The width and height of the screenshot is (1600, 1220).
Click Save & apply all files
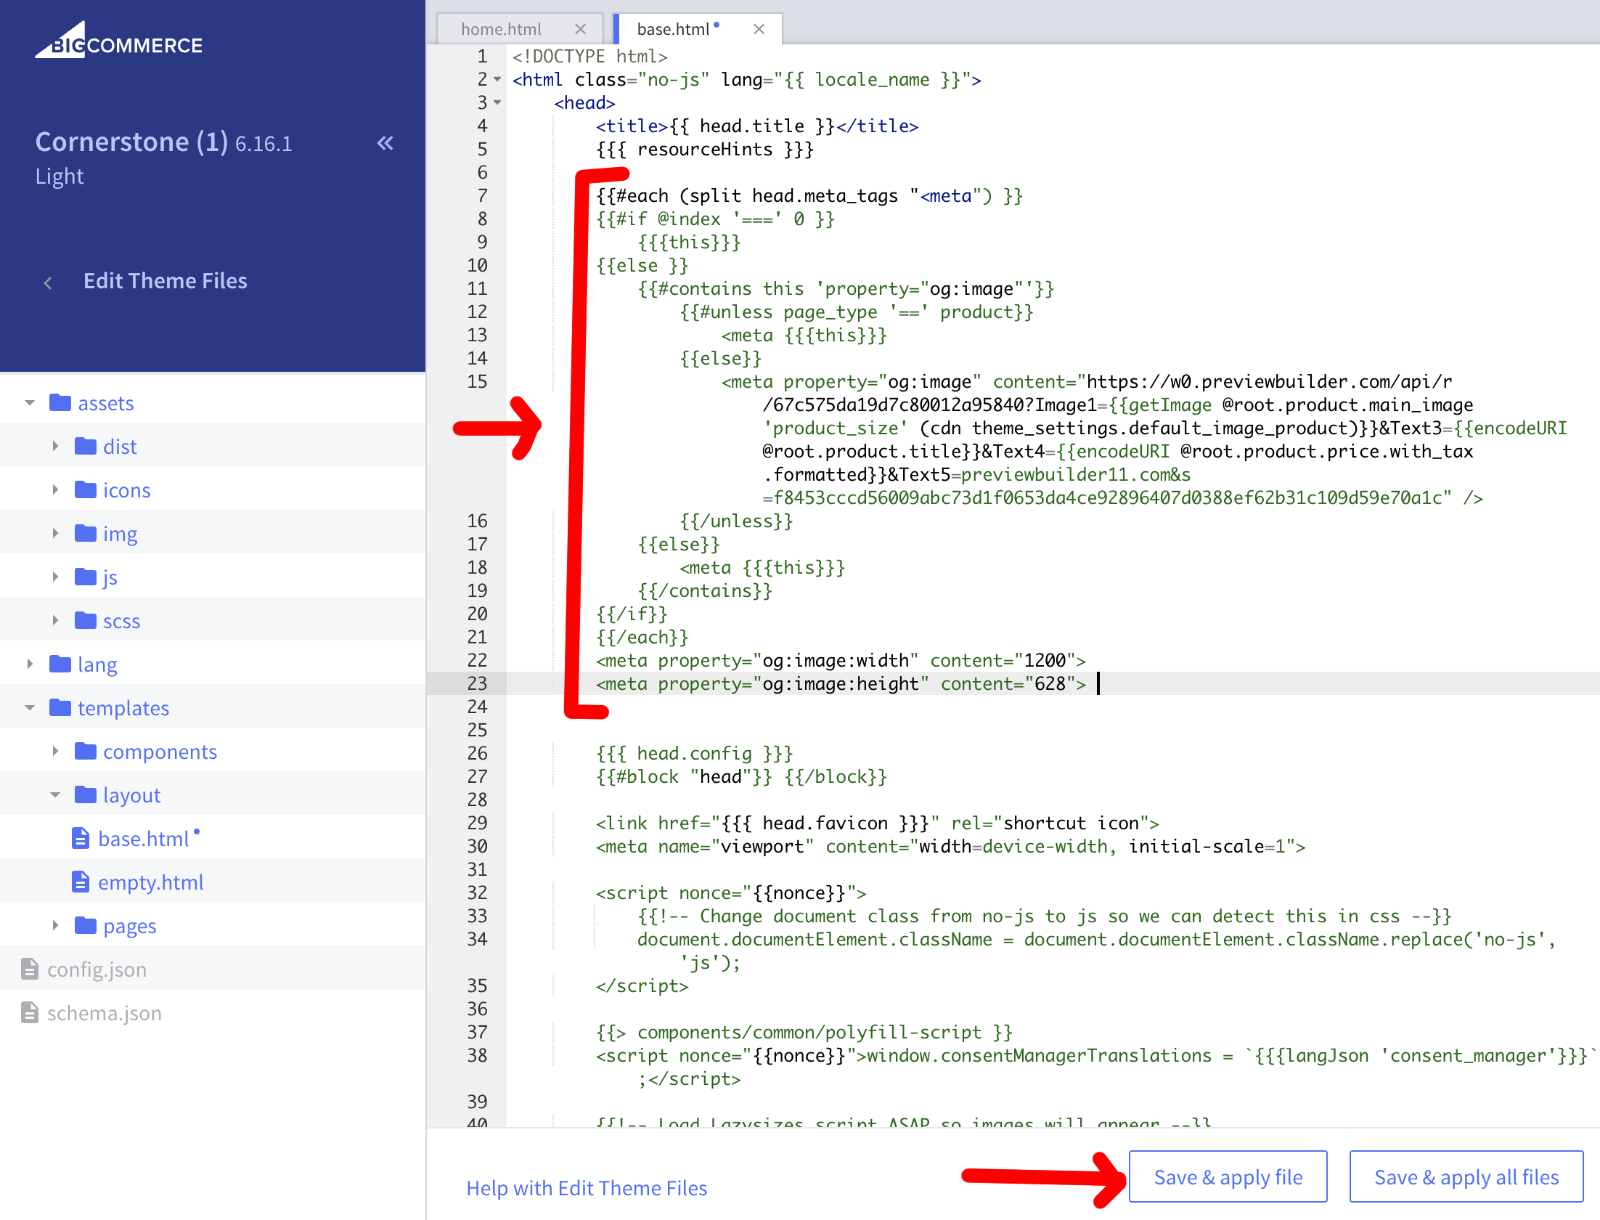click(1466, 1177)
